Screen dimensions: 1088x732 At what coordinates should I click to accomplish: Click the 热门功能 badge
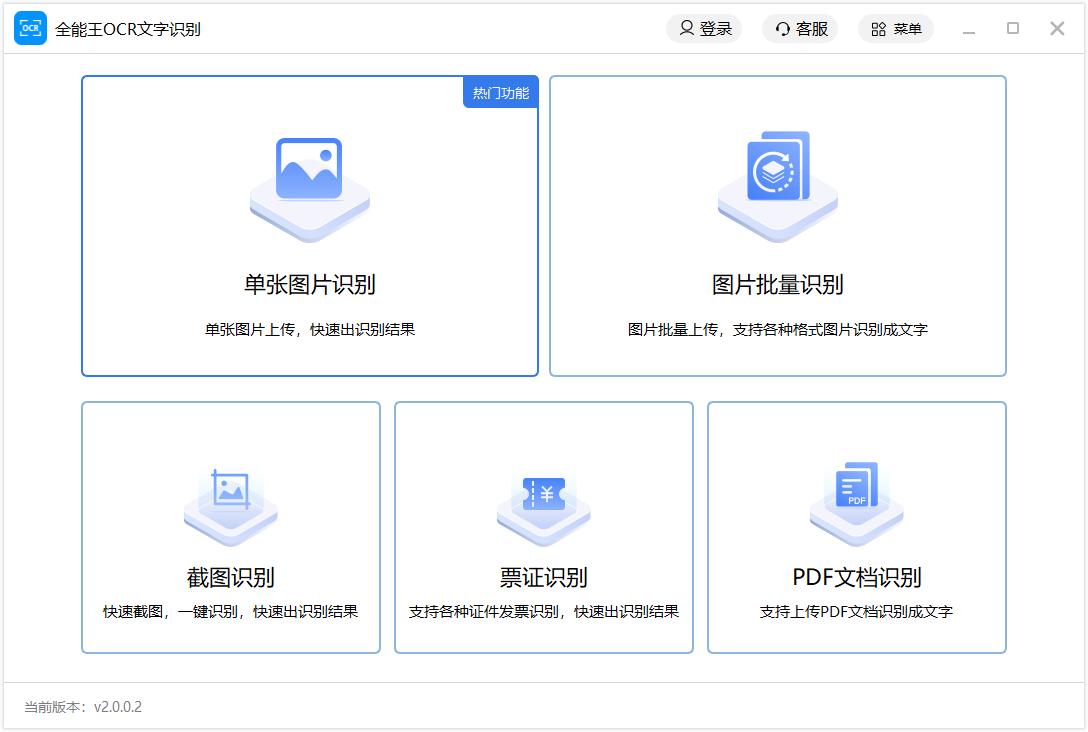coord(500,93)
